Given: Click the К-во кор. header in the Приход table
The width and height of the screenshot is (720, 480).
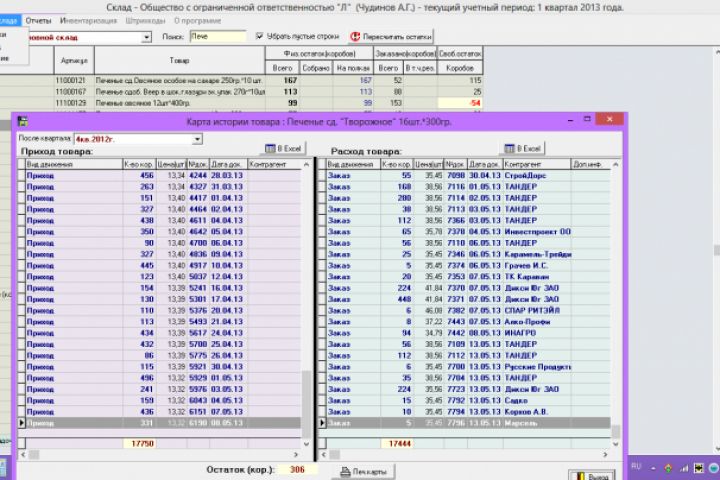Looking at the screenshot, I should pos(139,164).
